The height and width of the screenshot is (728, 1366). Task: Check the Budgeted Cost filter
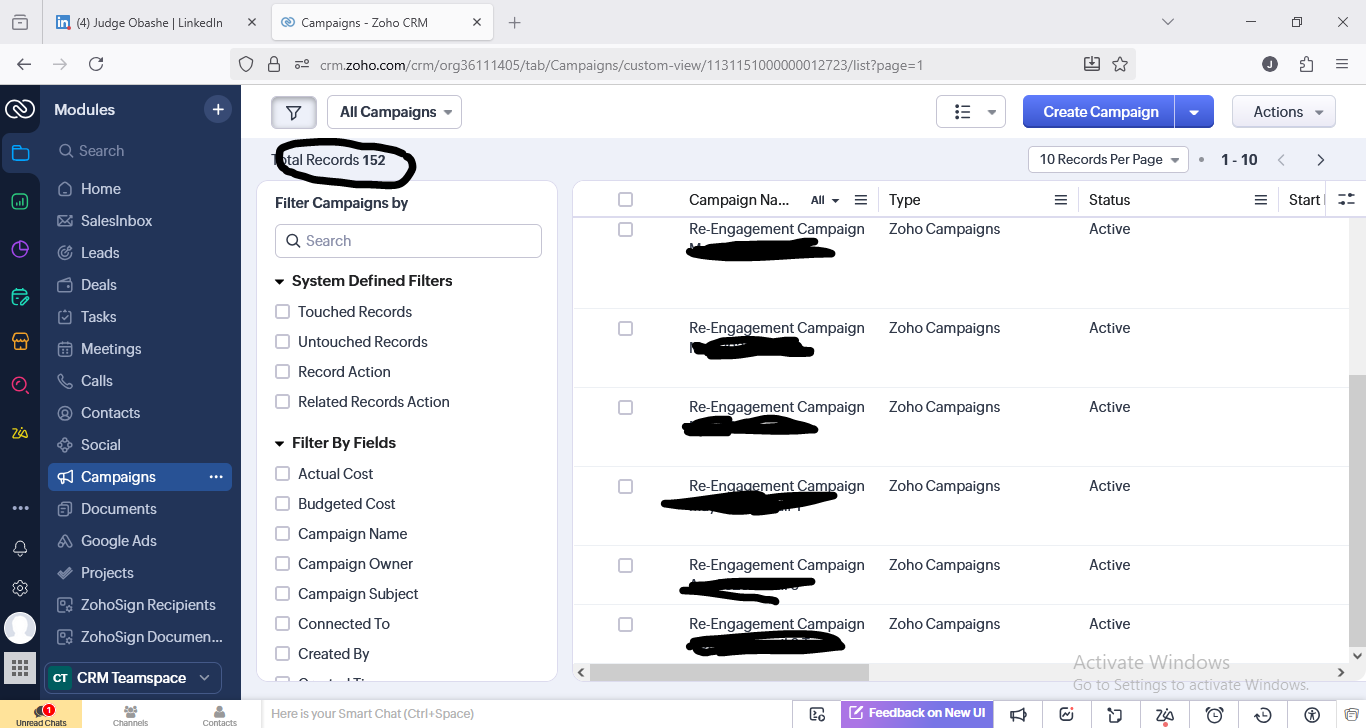282,504
